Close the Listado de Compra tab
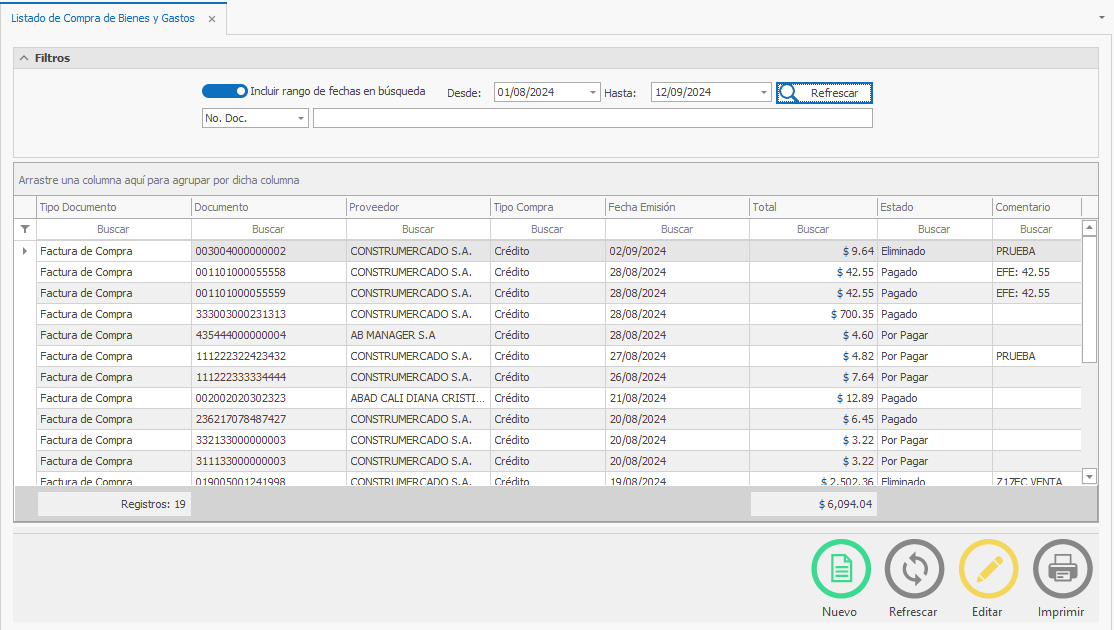Screen dimensions: 1114x630 point(211,19)
